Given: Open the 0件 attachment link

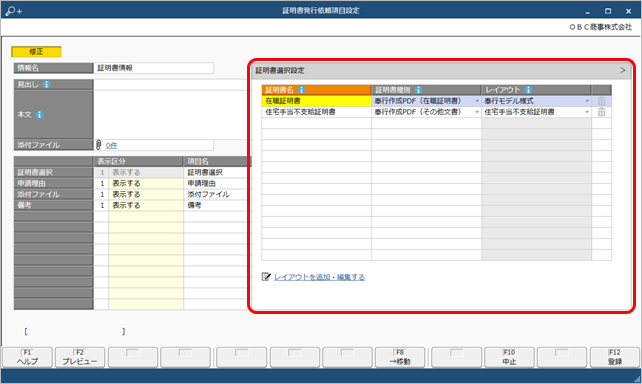Looking at the screenshot, I should tap(111, 145).
